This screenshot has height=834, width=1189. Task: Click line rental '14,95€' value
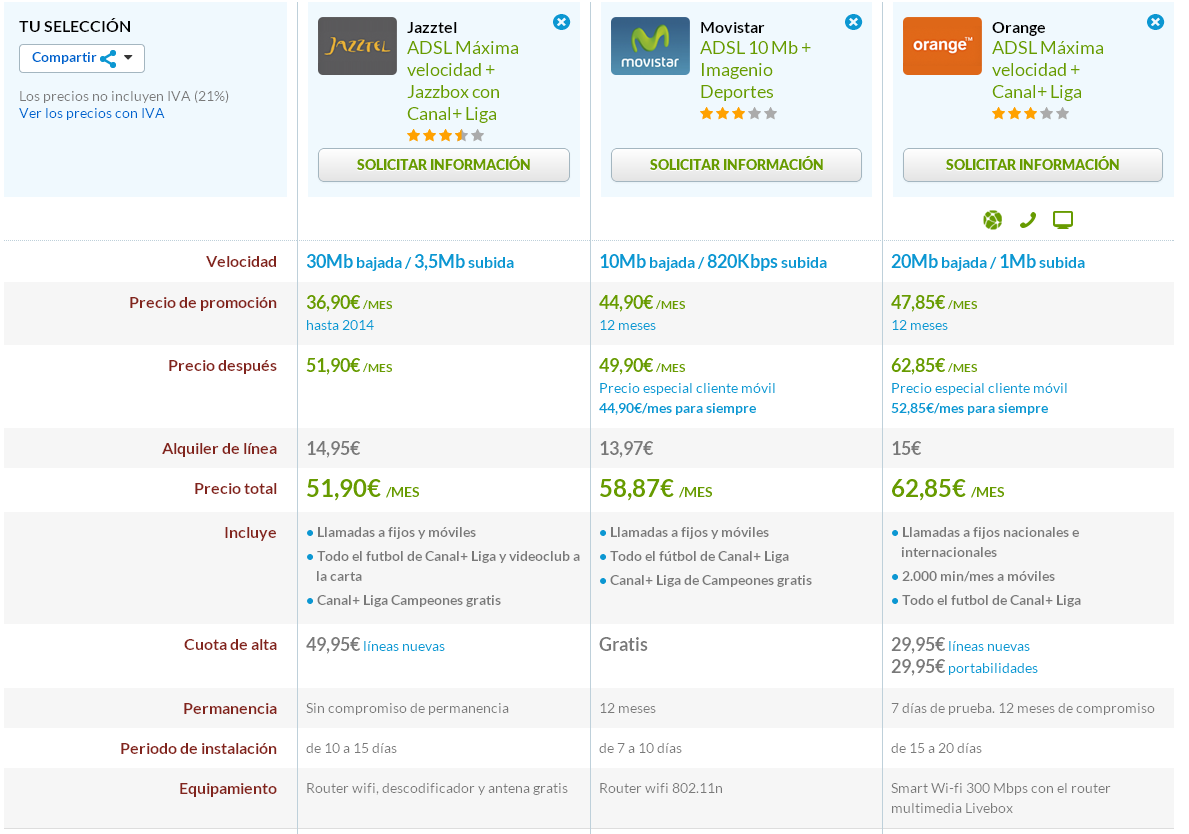pos(333,449)
